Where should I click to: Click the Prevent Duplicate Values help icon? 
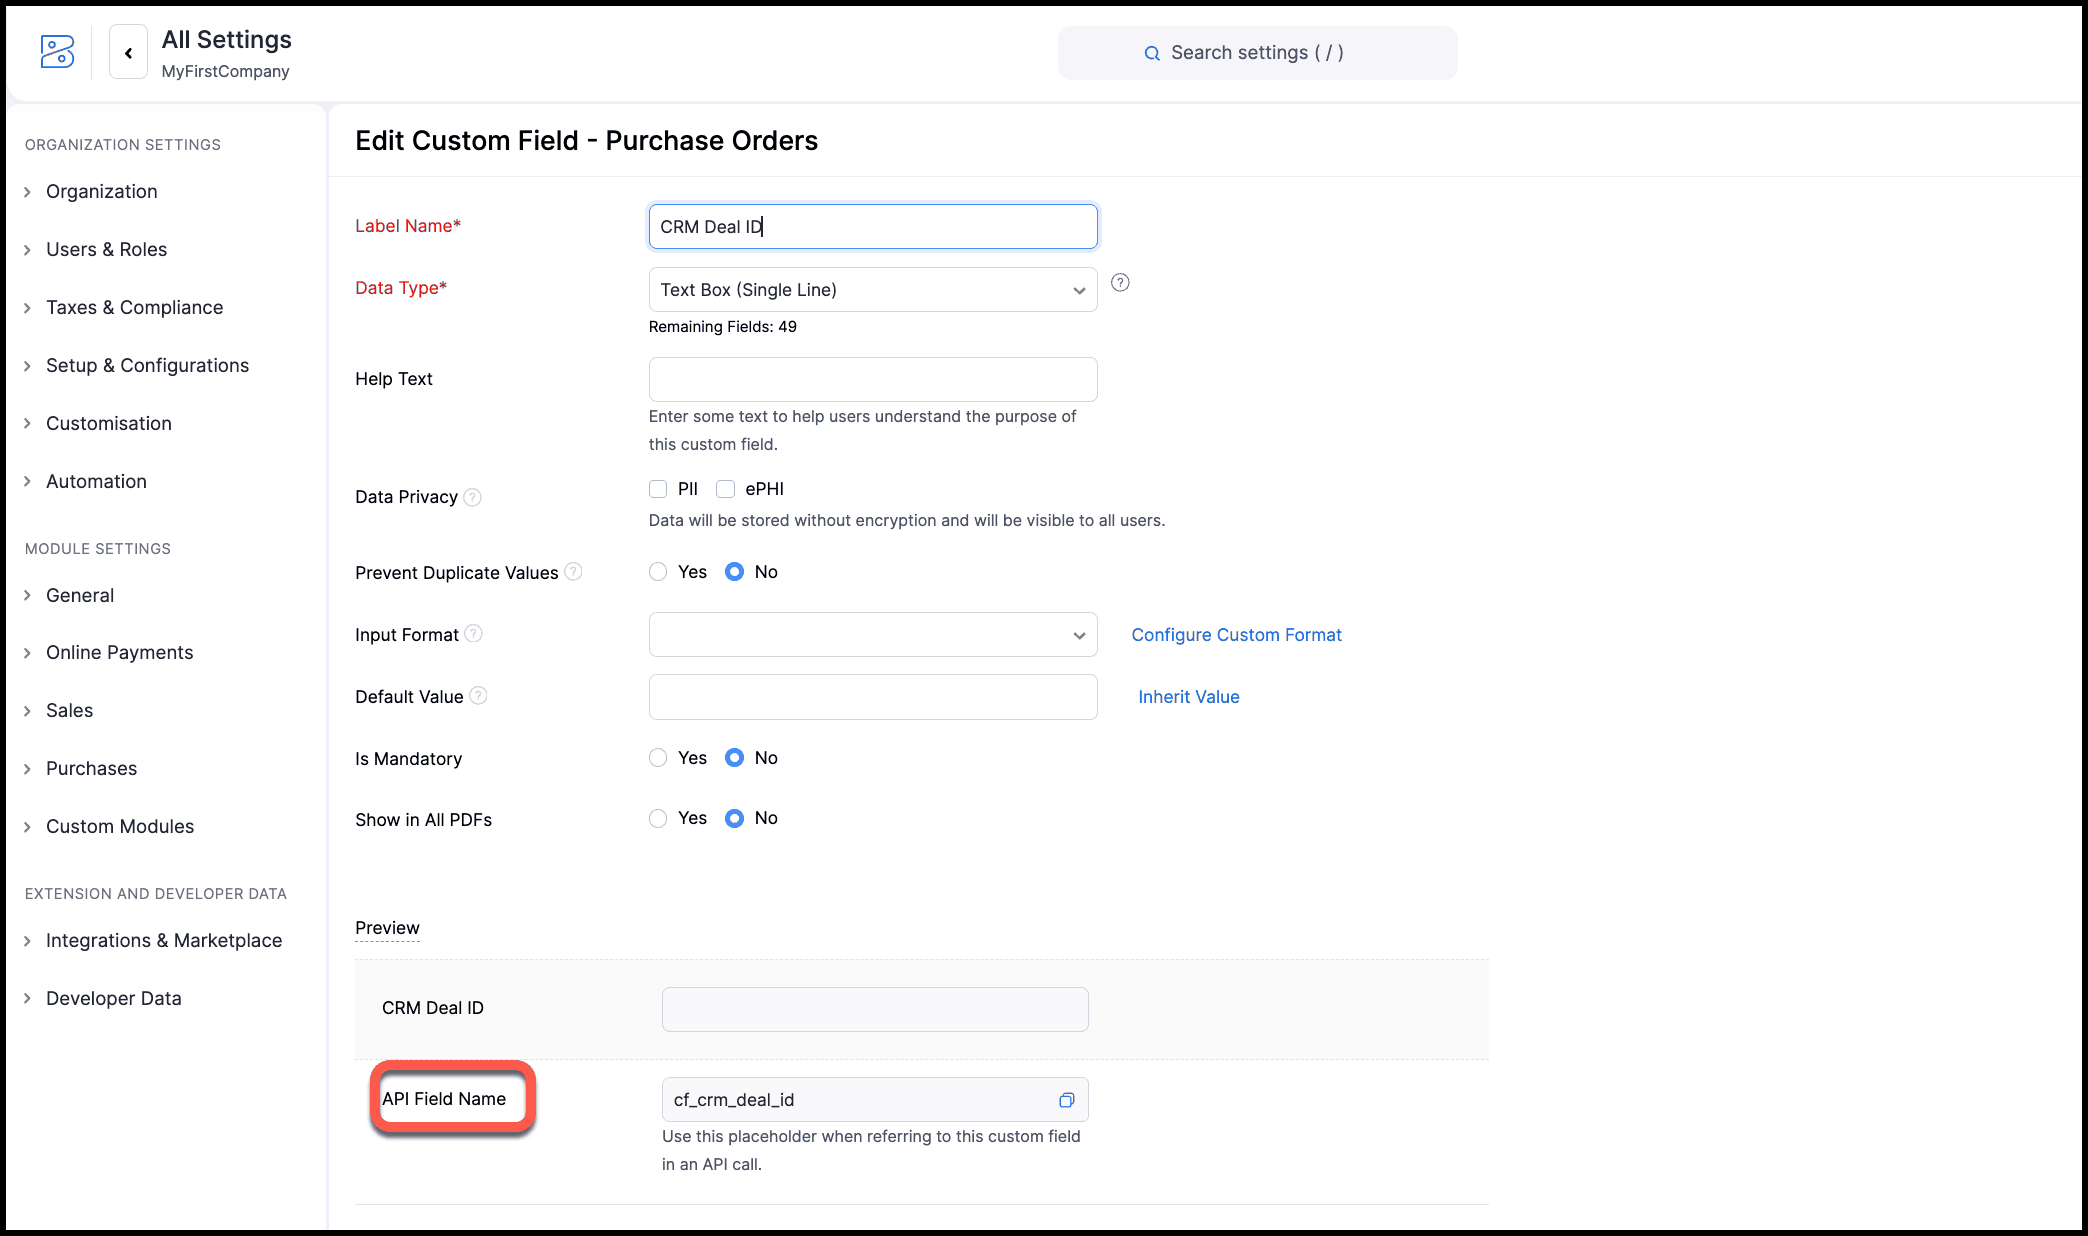pos(573,572)
